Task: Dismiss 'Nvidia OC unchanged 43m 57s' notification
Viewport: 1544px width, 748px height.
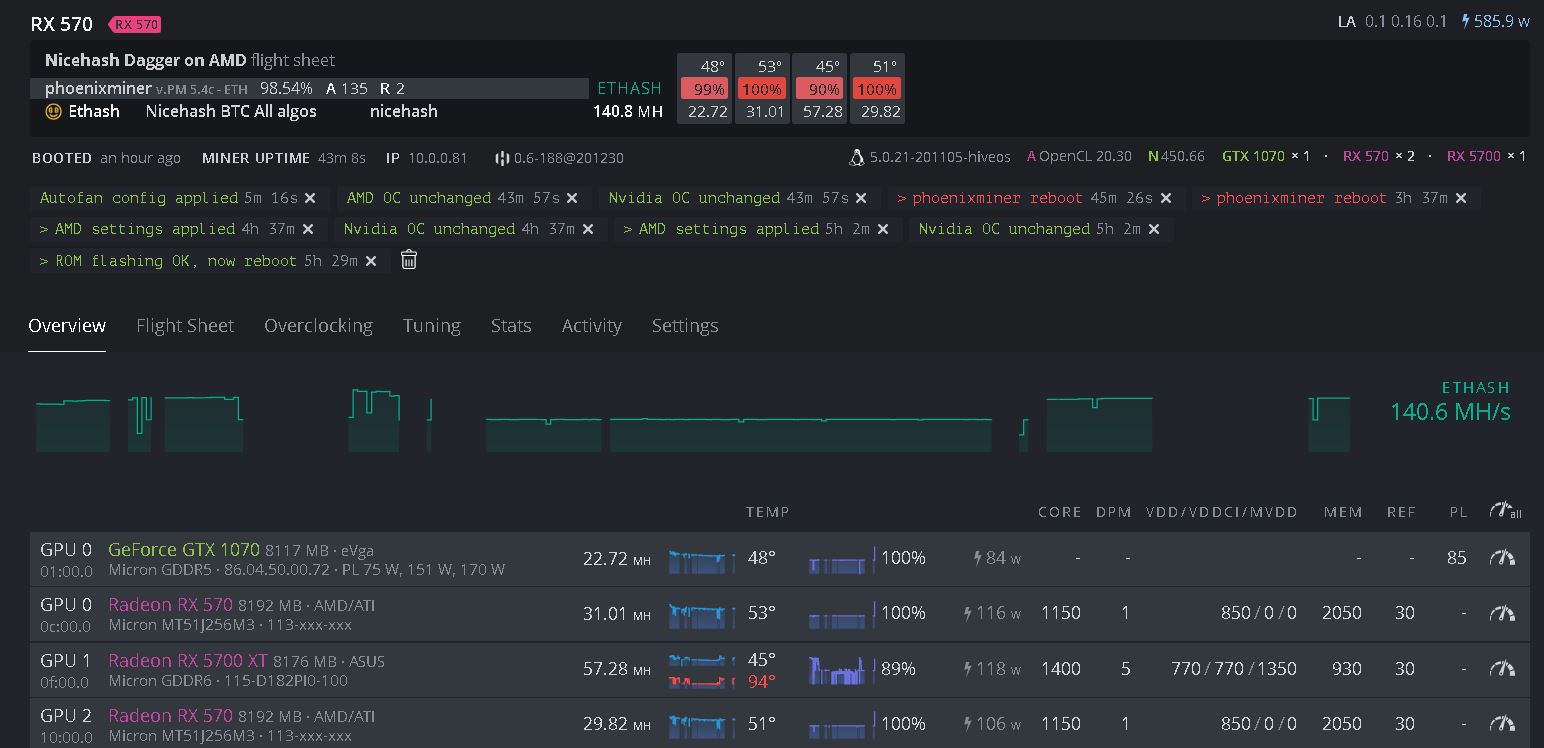Action: coord(861,199)
